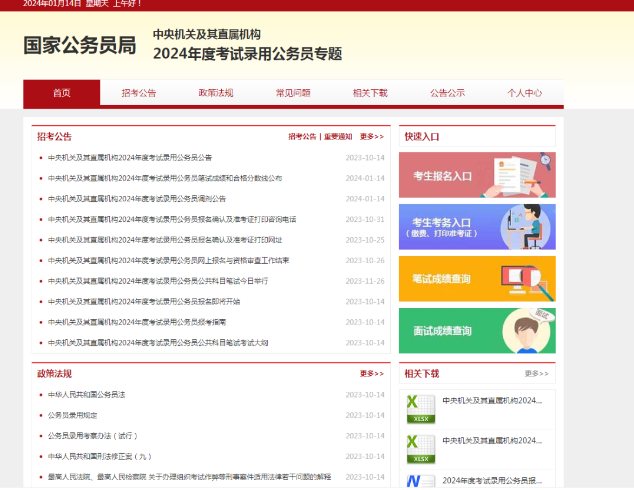Open 公务员录用考察办法（试行） link
Viewport: 634px width, 490px height.
pyautogui.click(x=93, y=436)
